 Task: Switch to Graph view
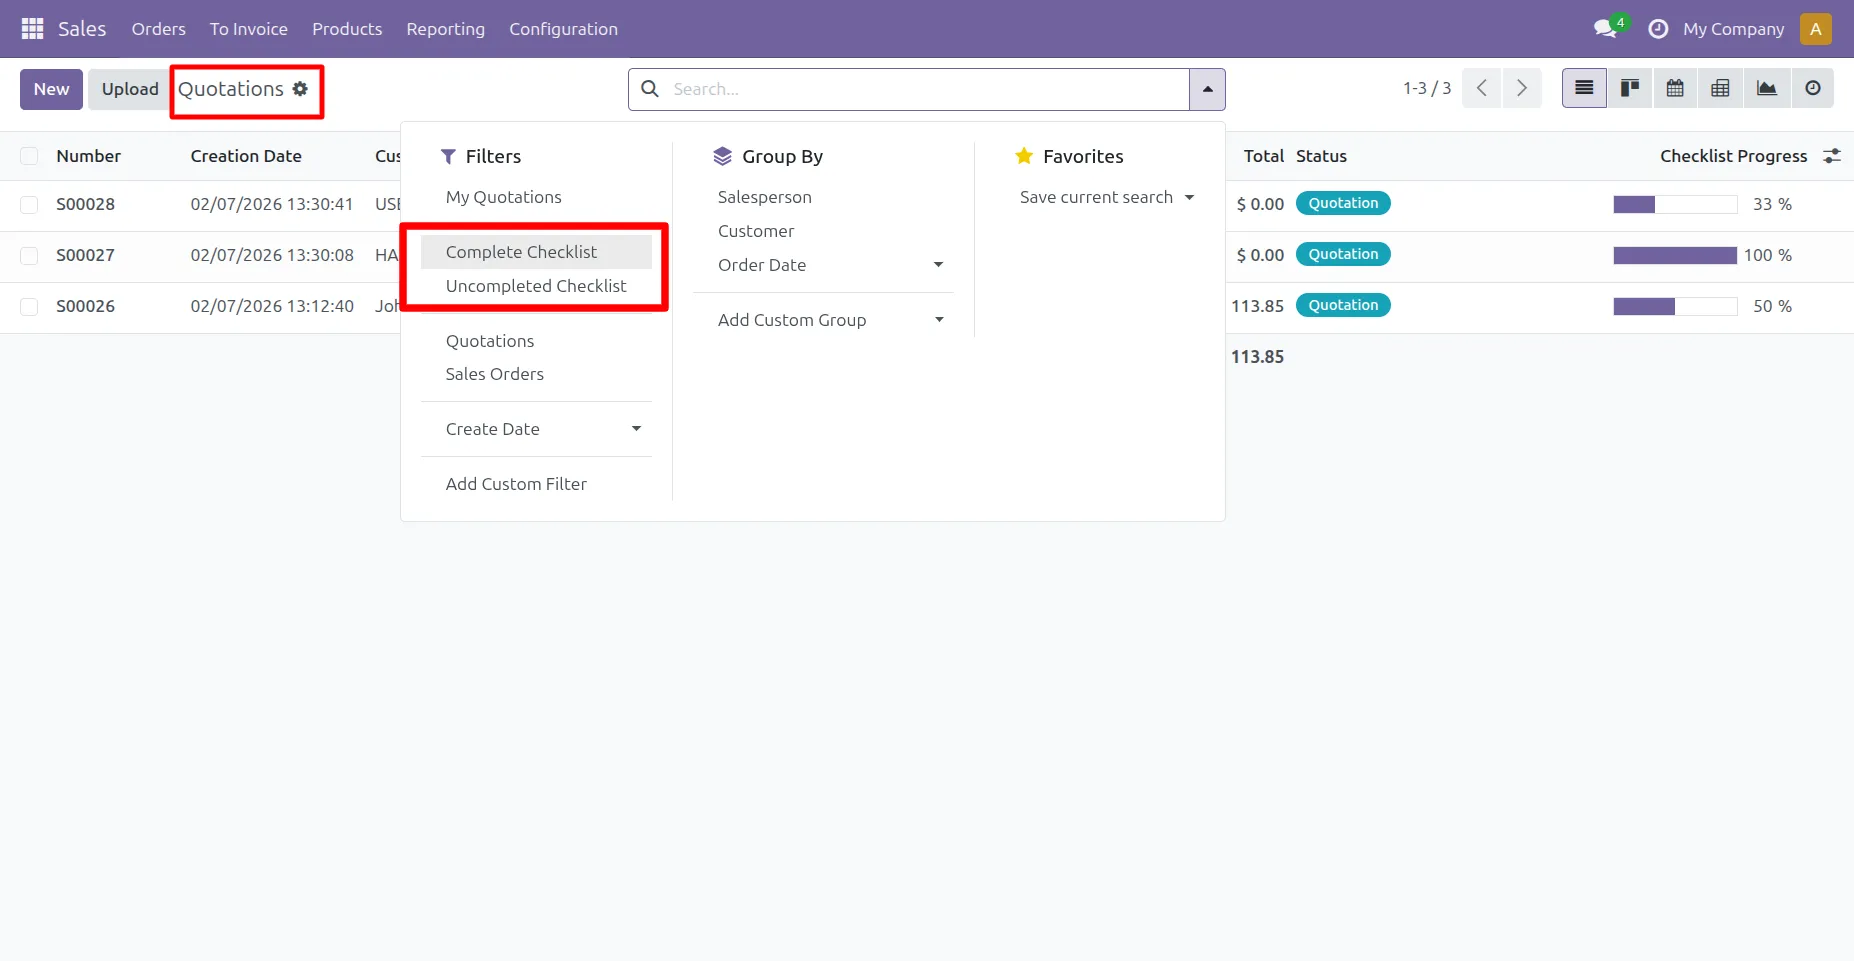(1766, 89)
